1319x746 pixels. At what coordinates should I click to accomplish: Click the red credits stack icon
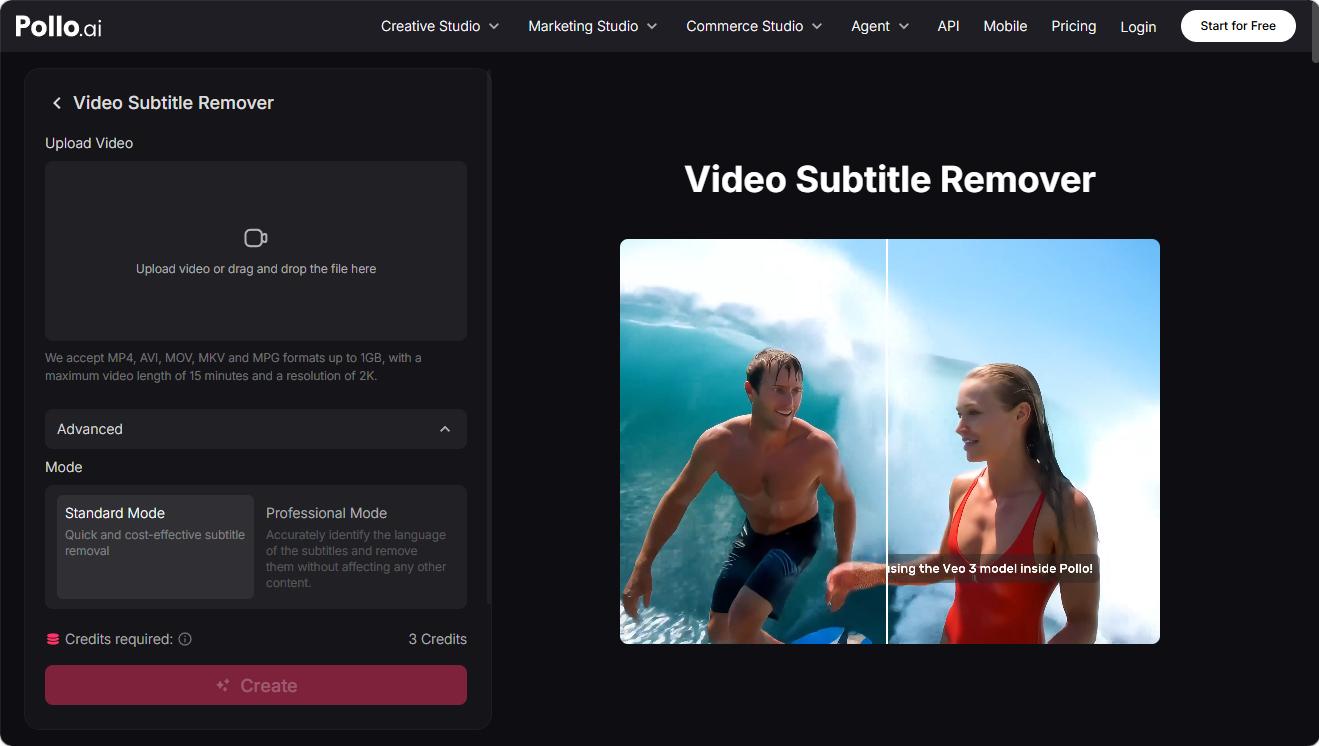coord(53,639)
